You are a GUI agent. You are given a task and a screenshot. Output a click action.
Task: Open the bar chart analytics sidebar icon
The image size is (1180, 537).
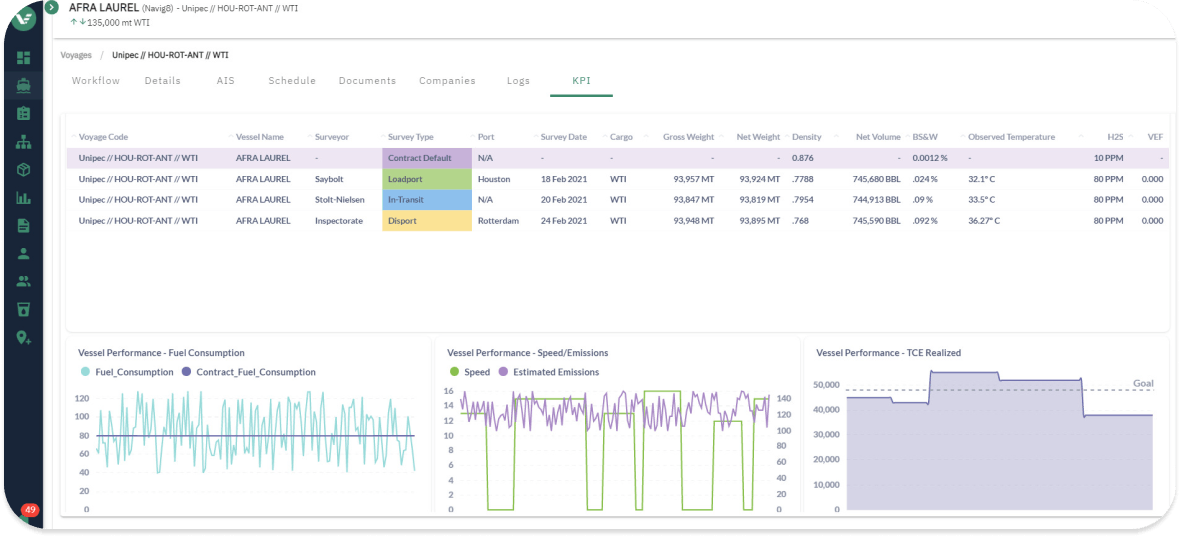tap(23, 198)
